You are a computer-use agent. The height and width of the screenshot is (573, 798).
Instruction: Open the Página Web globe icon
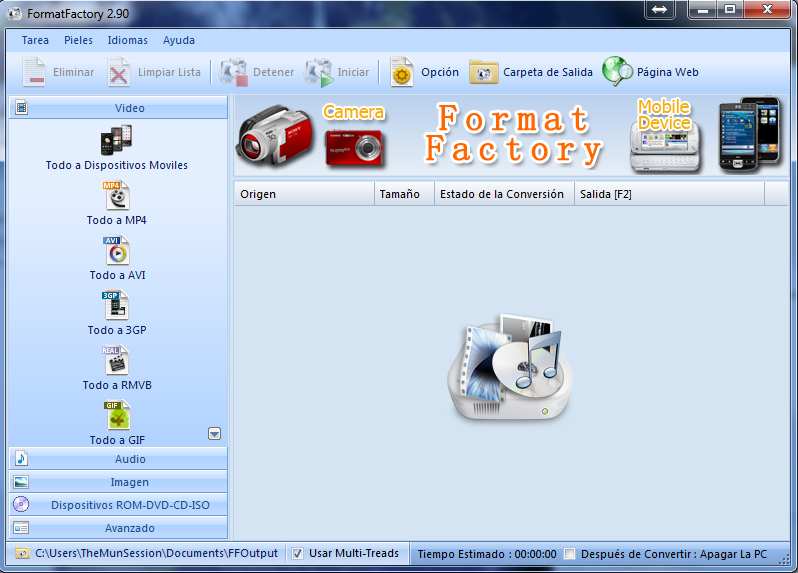[x=617, y=71]
